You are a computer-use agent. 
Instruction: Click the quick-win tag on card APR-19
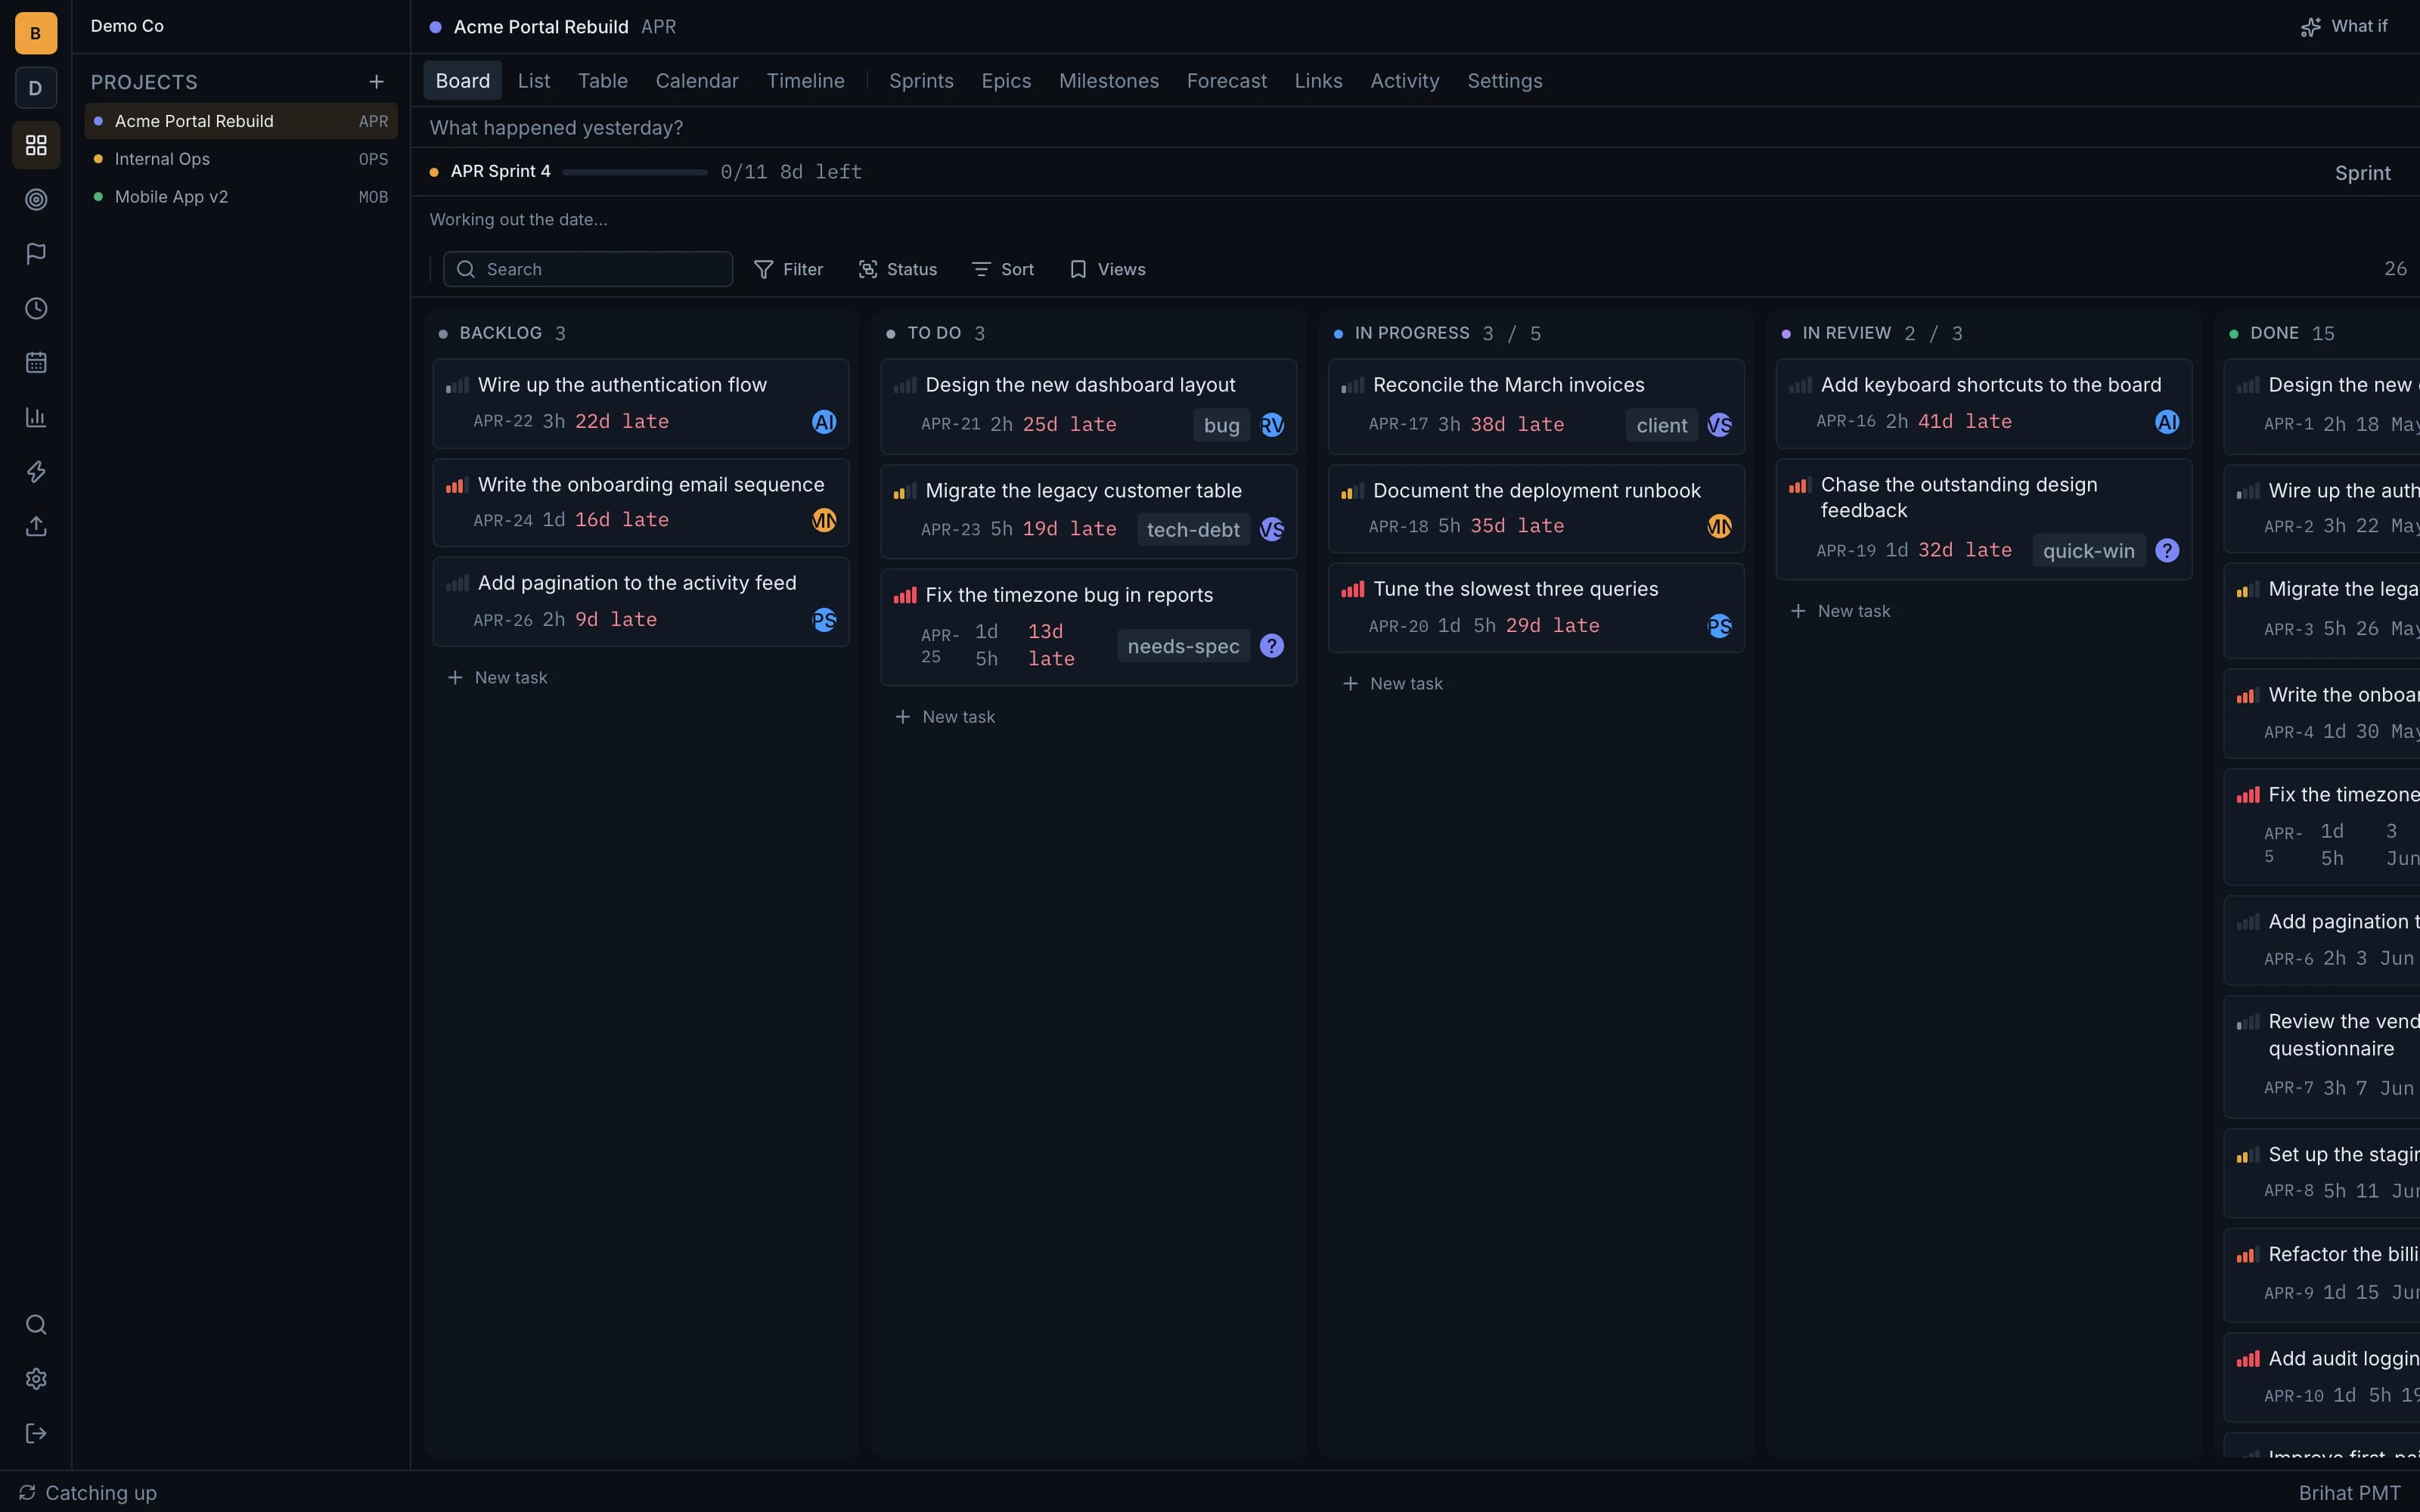[2088, 551]
